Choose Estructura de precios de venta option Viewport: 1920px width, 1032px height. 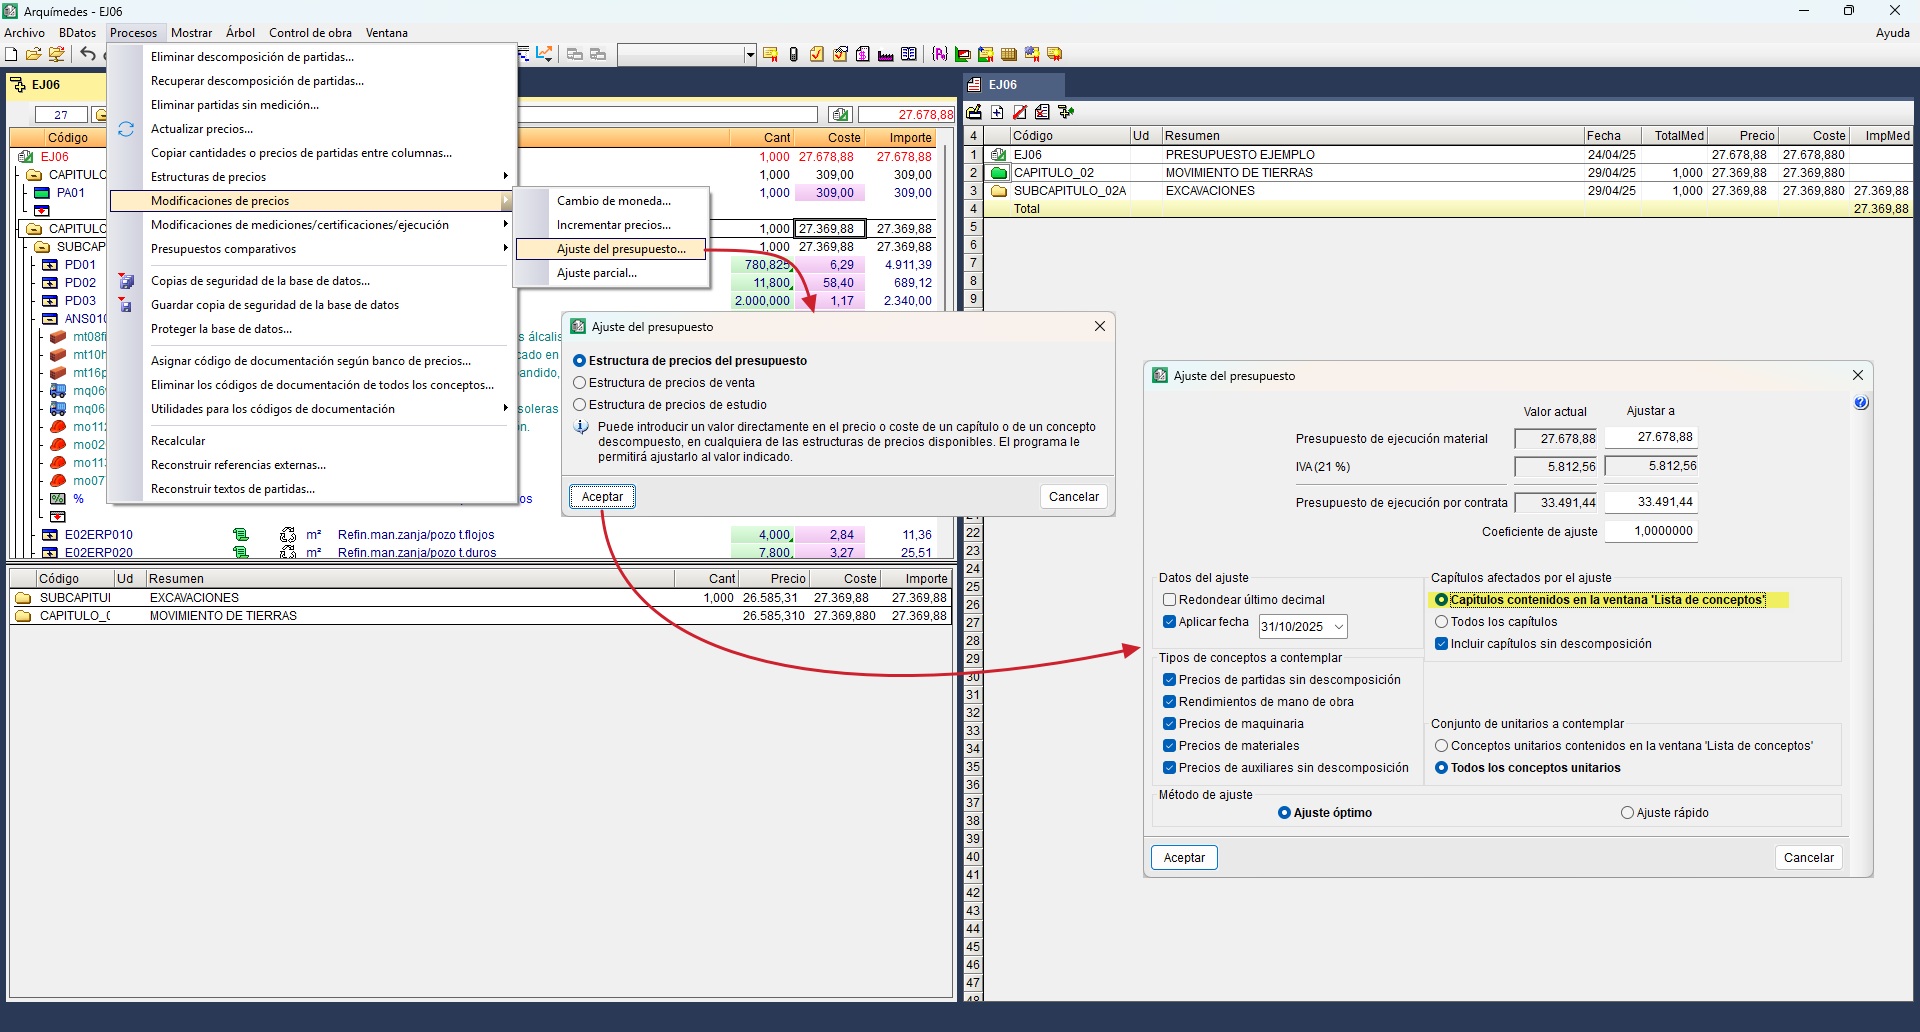(580, 383)
